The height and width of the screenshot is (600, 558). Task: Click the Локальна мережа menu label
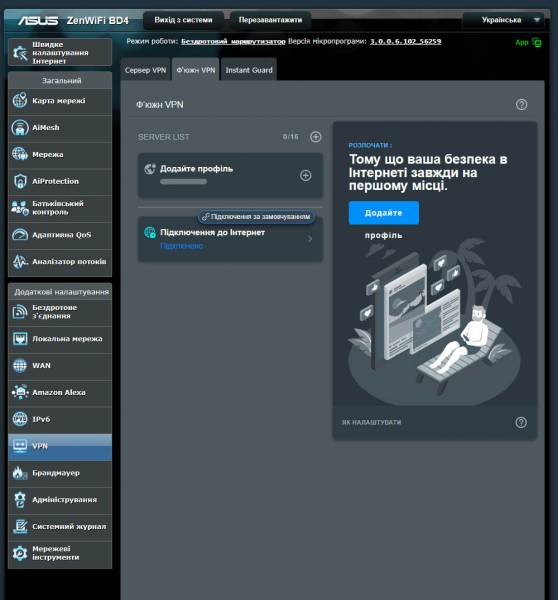[67, 339]
